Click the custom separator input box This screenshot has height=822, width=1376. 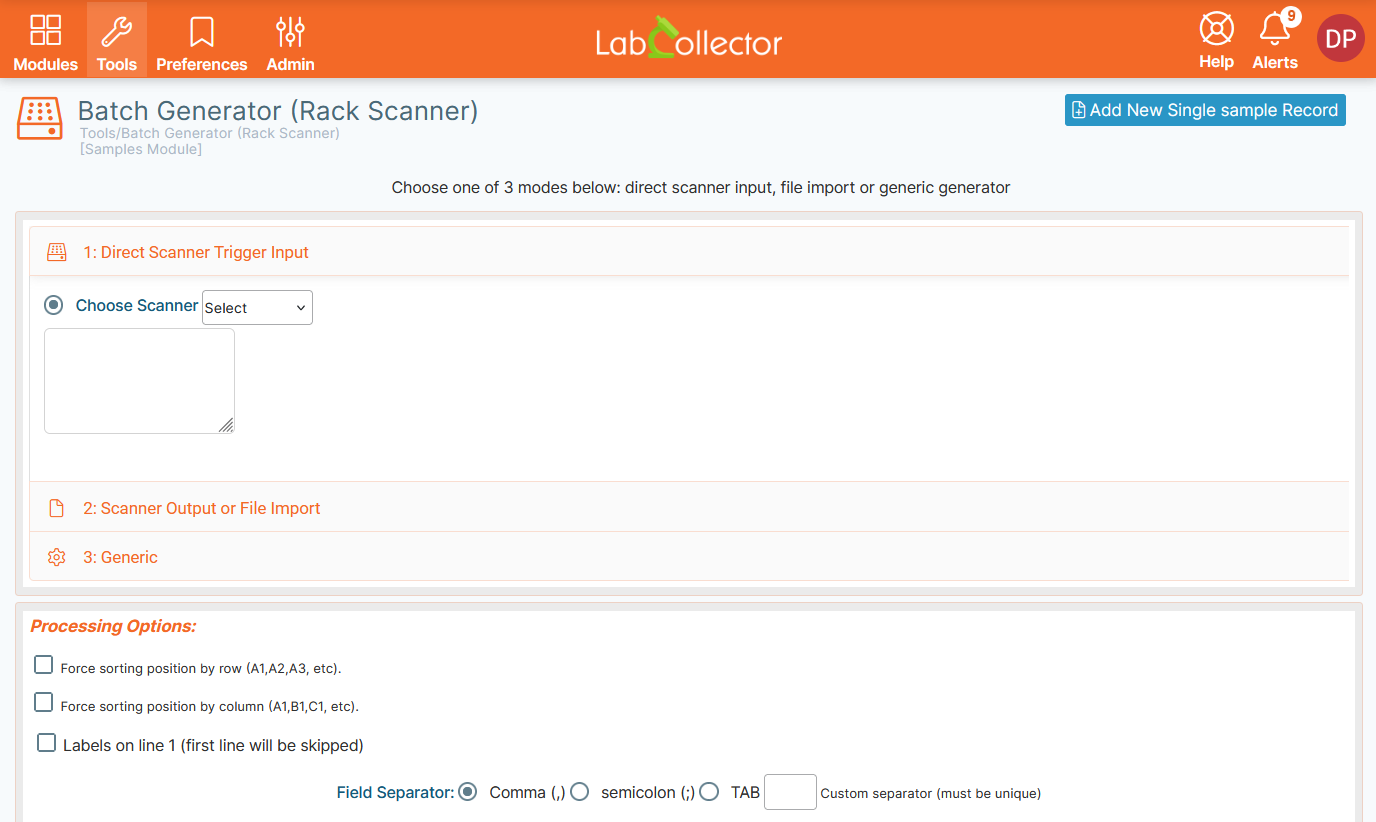[x=790, y=792]
